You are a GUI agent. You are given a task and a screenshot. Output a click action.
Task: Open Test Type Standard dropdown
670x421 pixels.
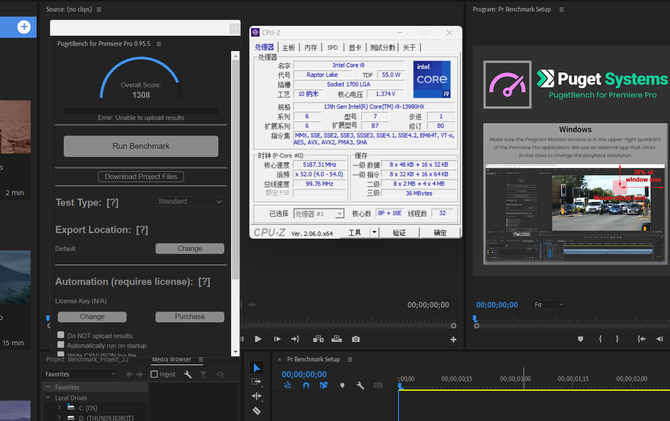[190, 201]
